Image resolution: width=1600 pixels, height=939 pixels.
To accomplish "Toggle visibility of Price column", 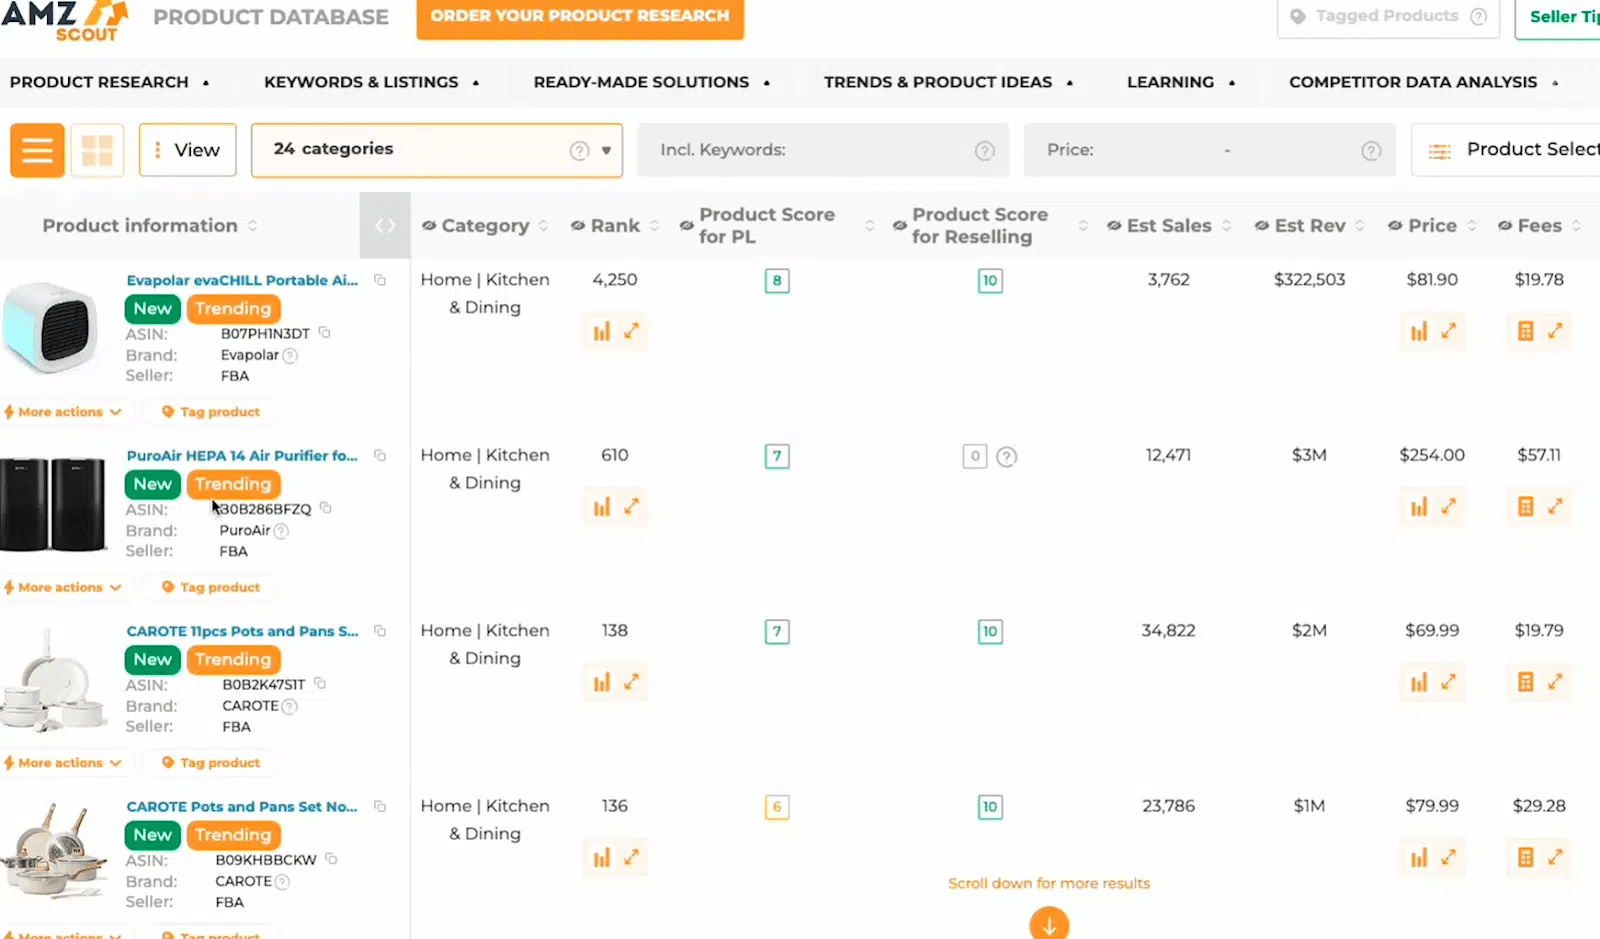I will tap(1395, 226).
